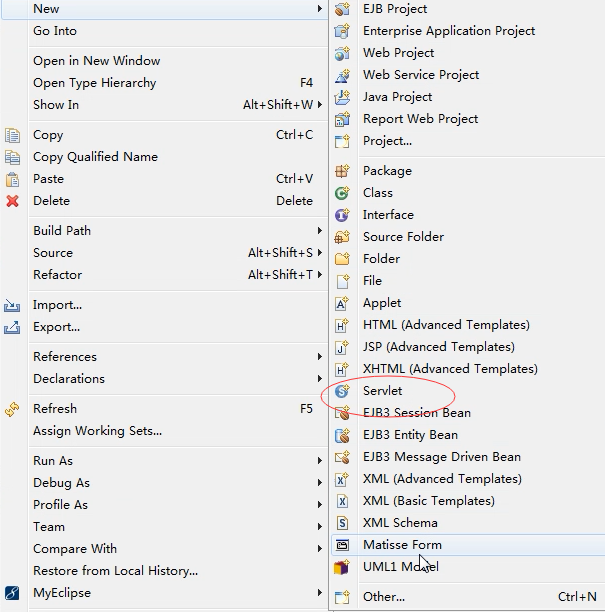Viewport: 605px width, 612px height.
Task: Click the Alt+Shift+W shortcut text
Action: 278,105
